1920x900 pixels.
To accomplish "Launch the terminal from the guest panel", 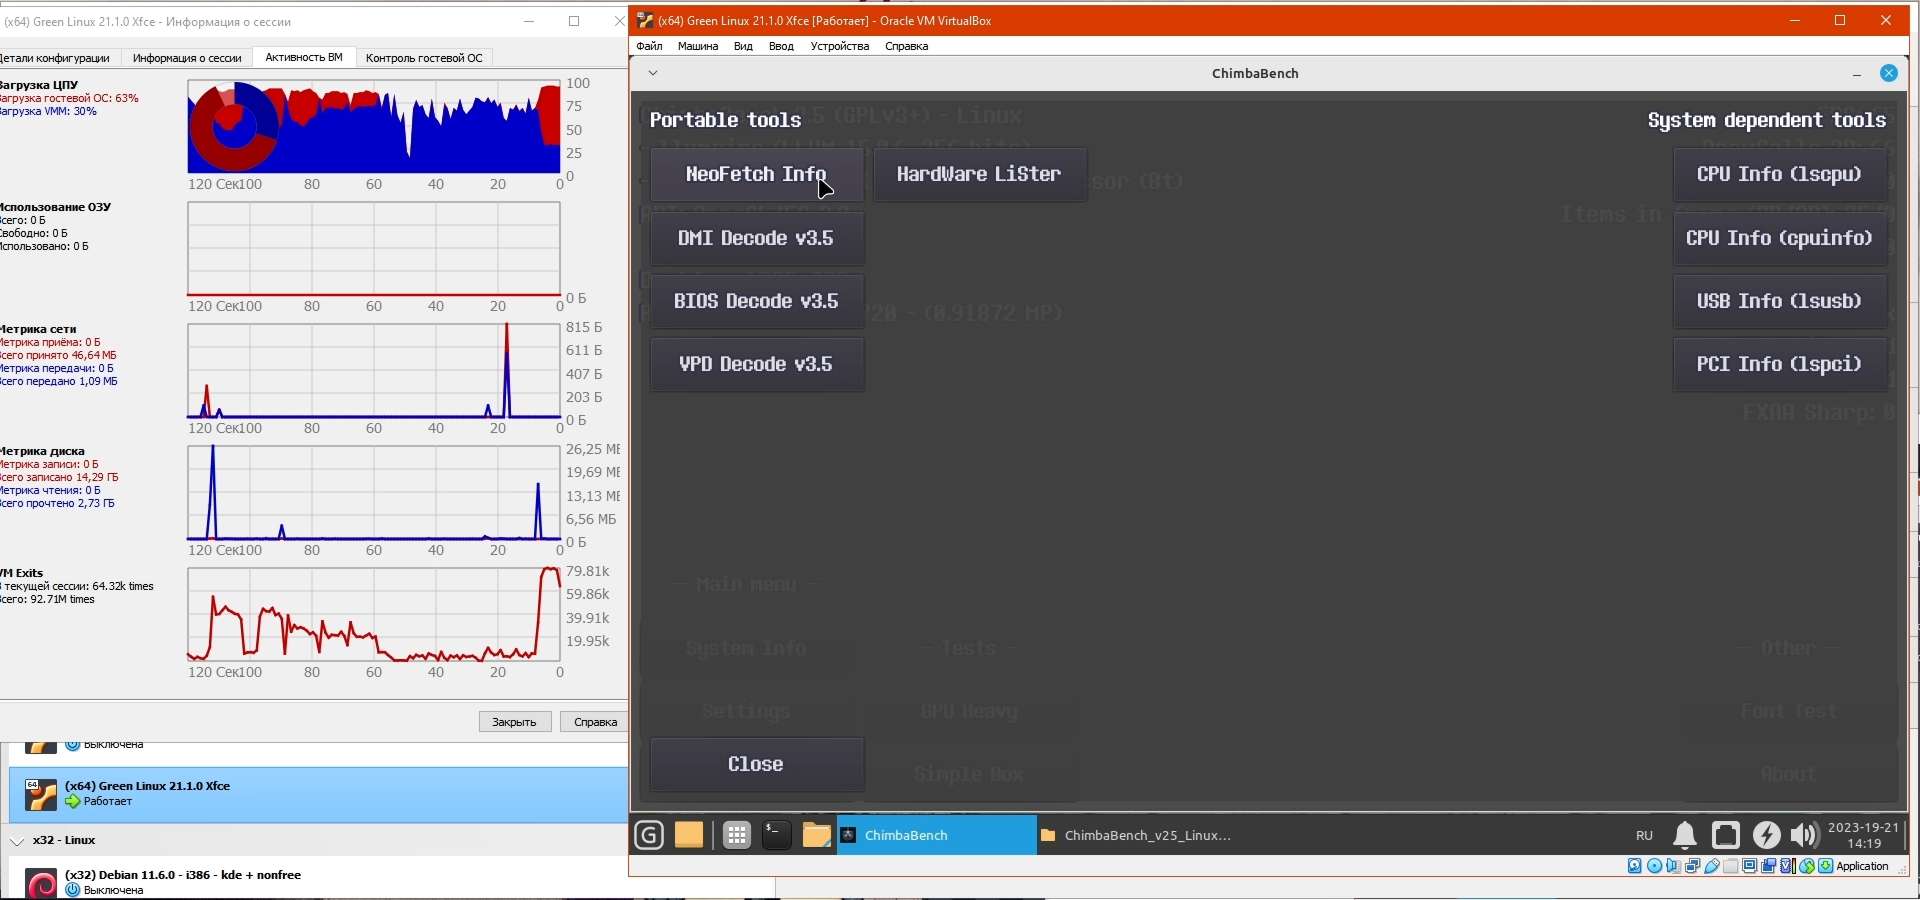I will click(x=777, y=835).
